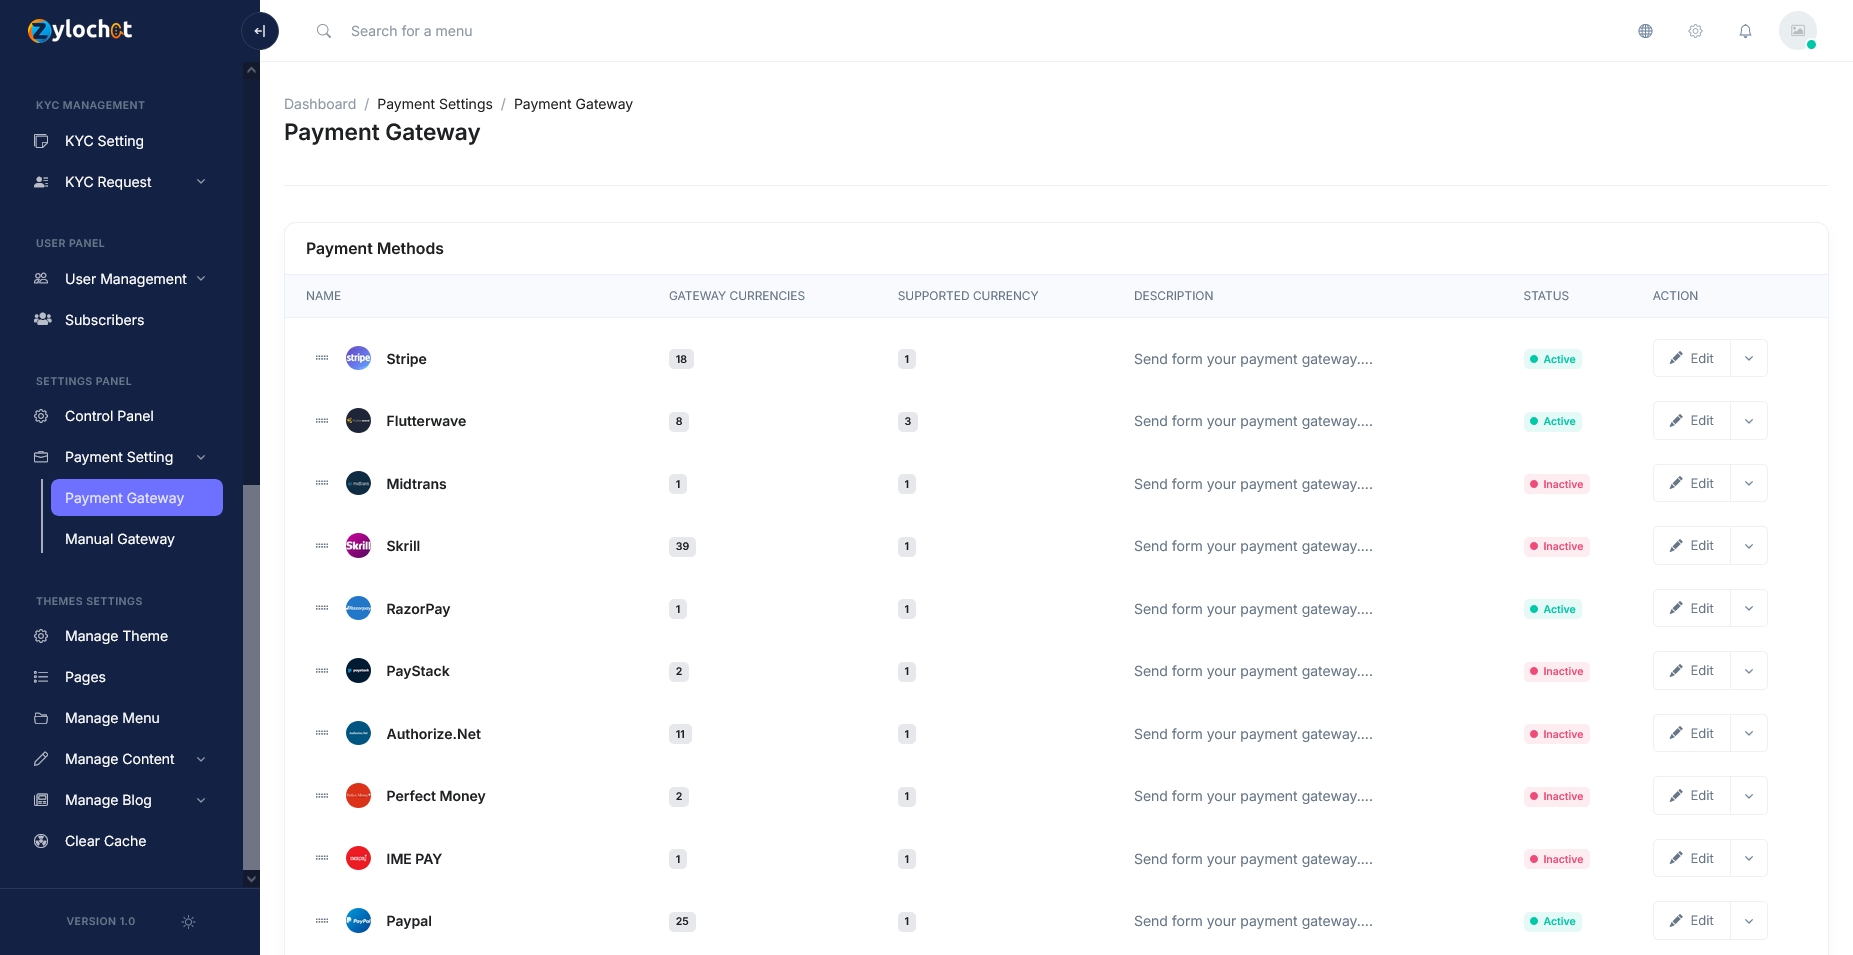Edit the Flutterwave gateway
The width and height of the screenshot is (1853, 955).
(1691, 421)
